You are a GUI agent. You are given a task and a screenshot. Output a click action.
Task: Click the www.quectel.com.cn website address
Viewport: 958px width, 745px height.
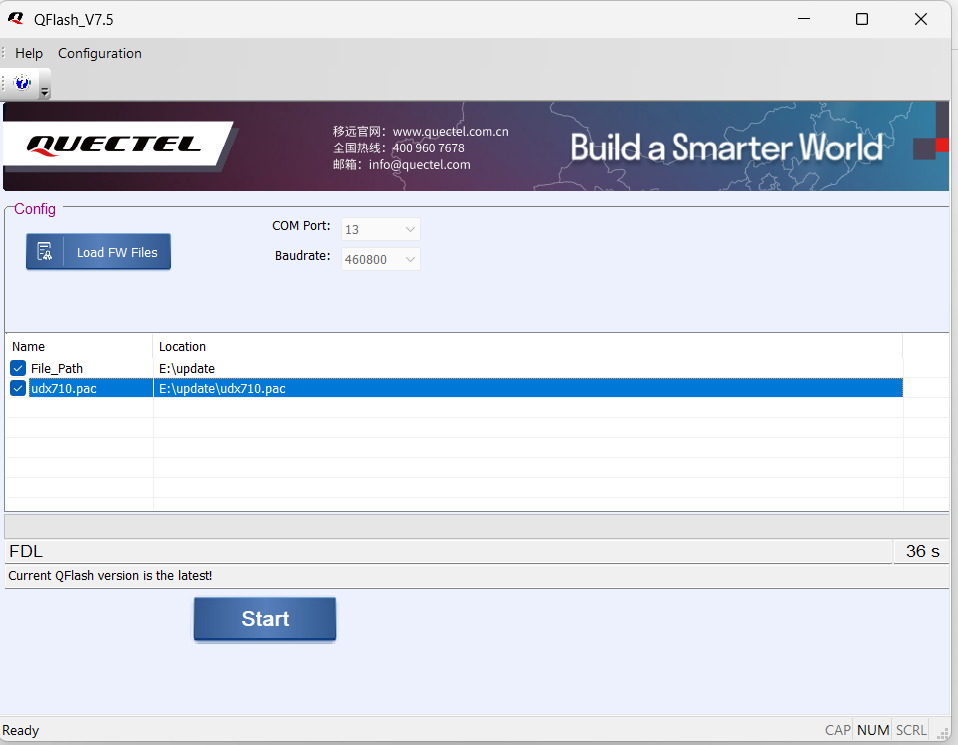click(450, 131)
